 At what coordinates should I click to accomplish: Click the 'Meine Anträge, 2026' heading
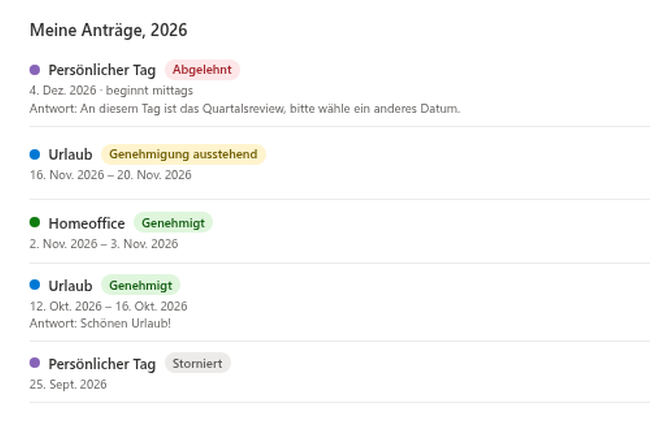click(108, 30)
